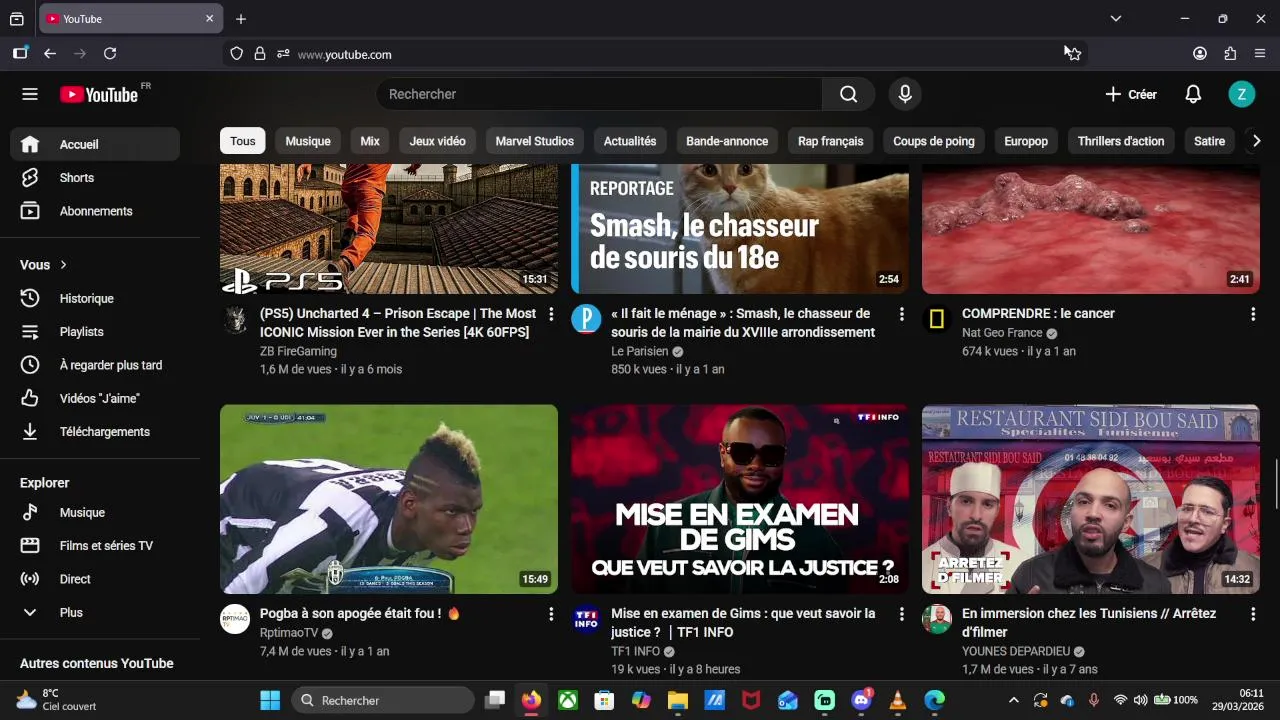
Task: Expand the Vous section chevron
Action: click(63, 265)
